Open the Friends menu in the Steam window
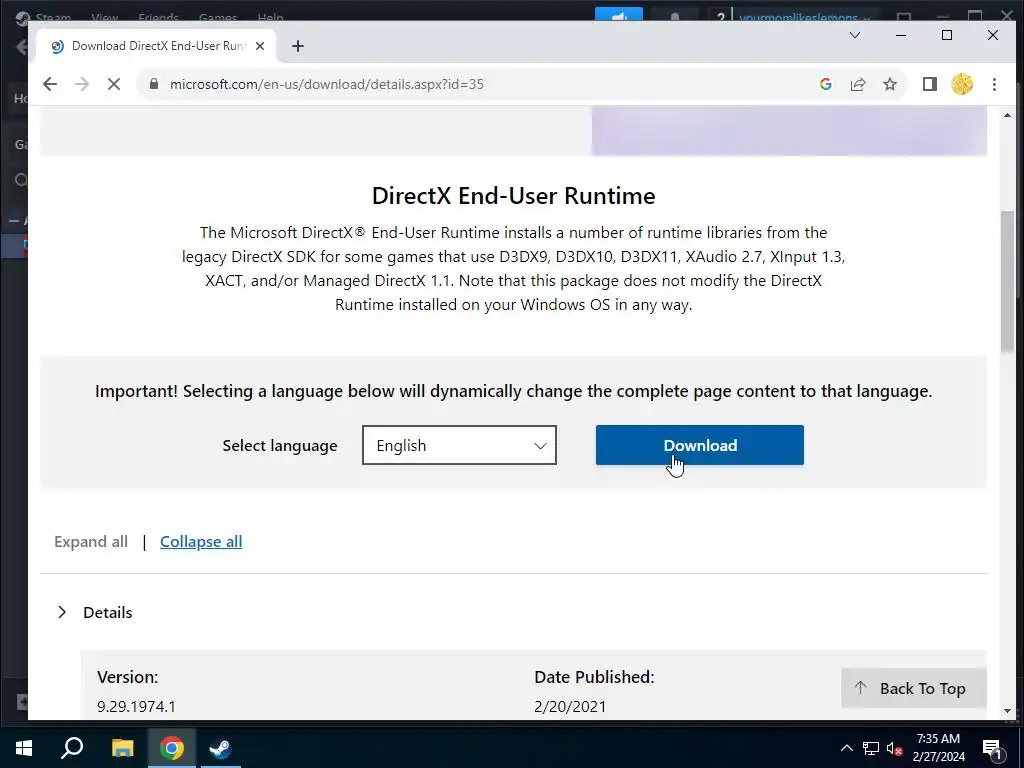This screenshot has height=768, width=1024. point(159,17)
